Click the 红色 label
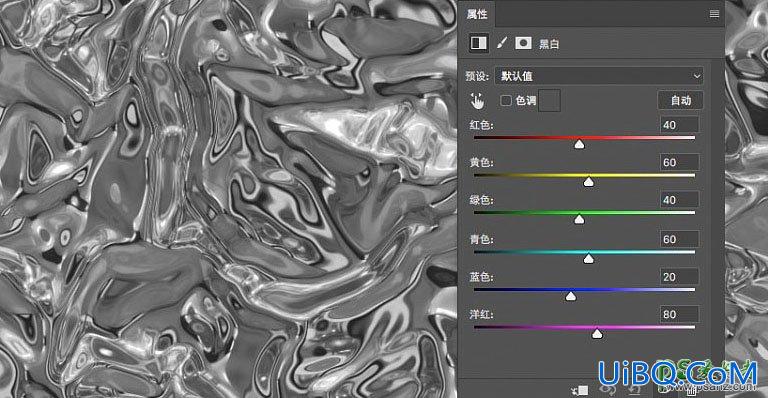 [481, 125]
